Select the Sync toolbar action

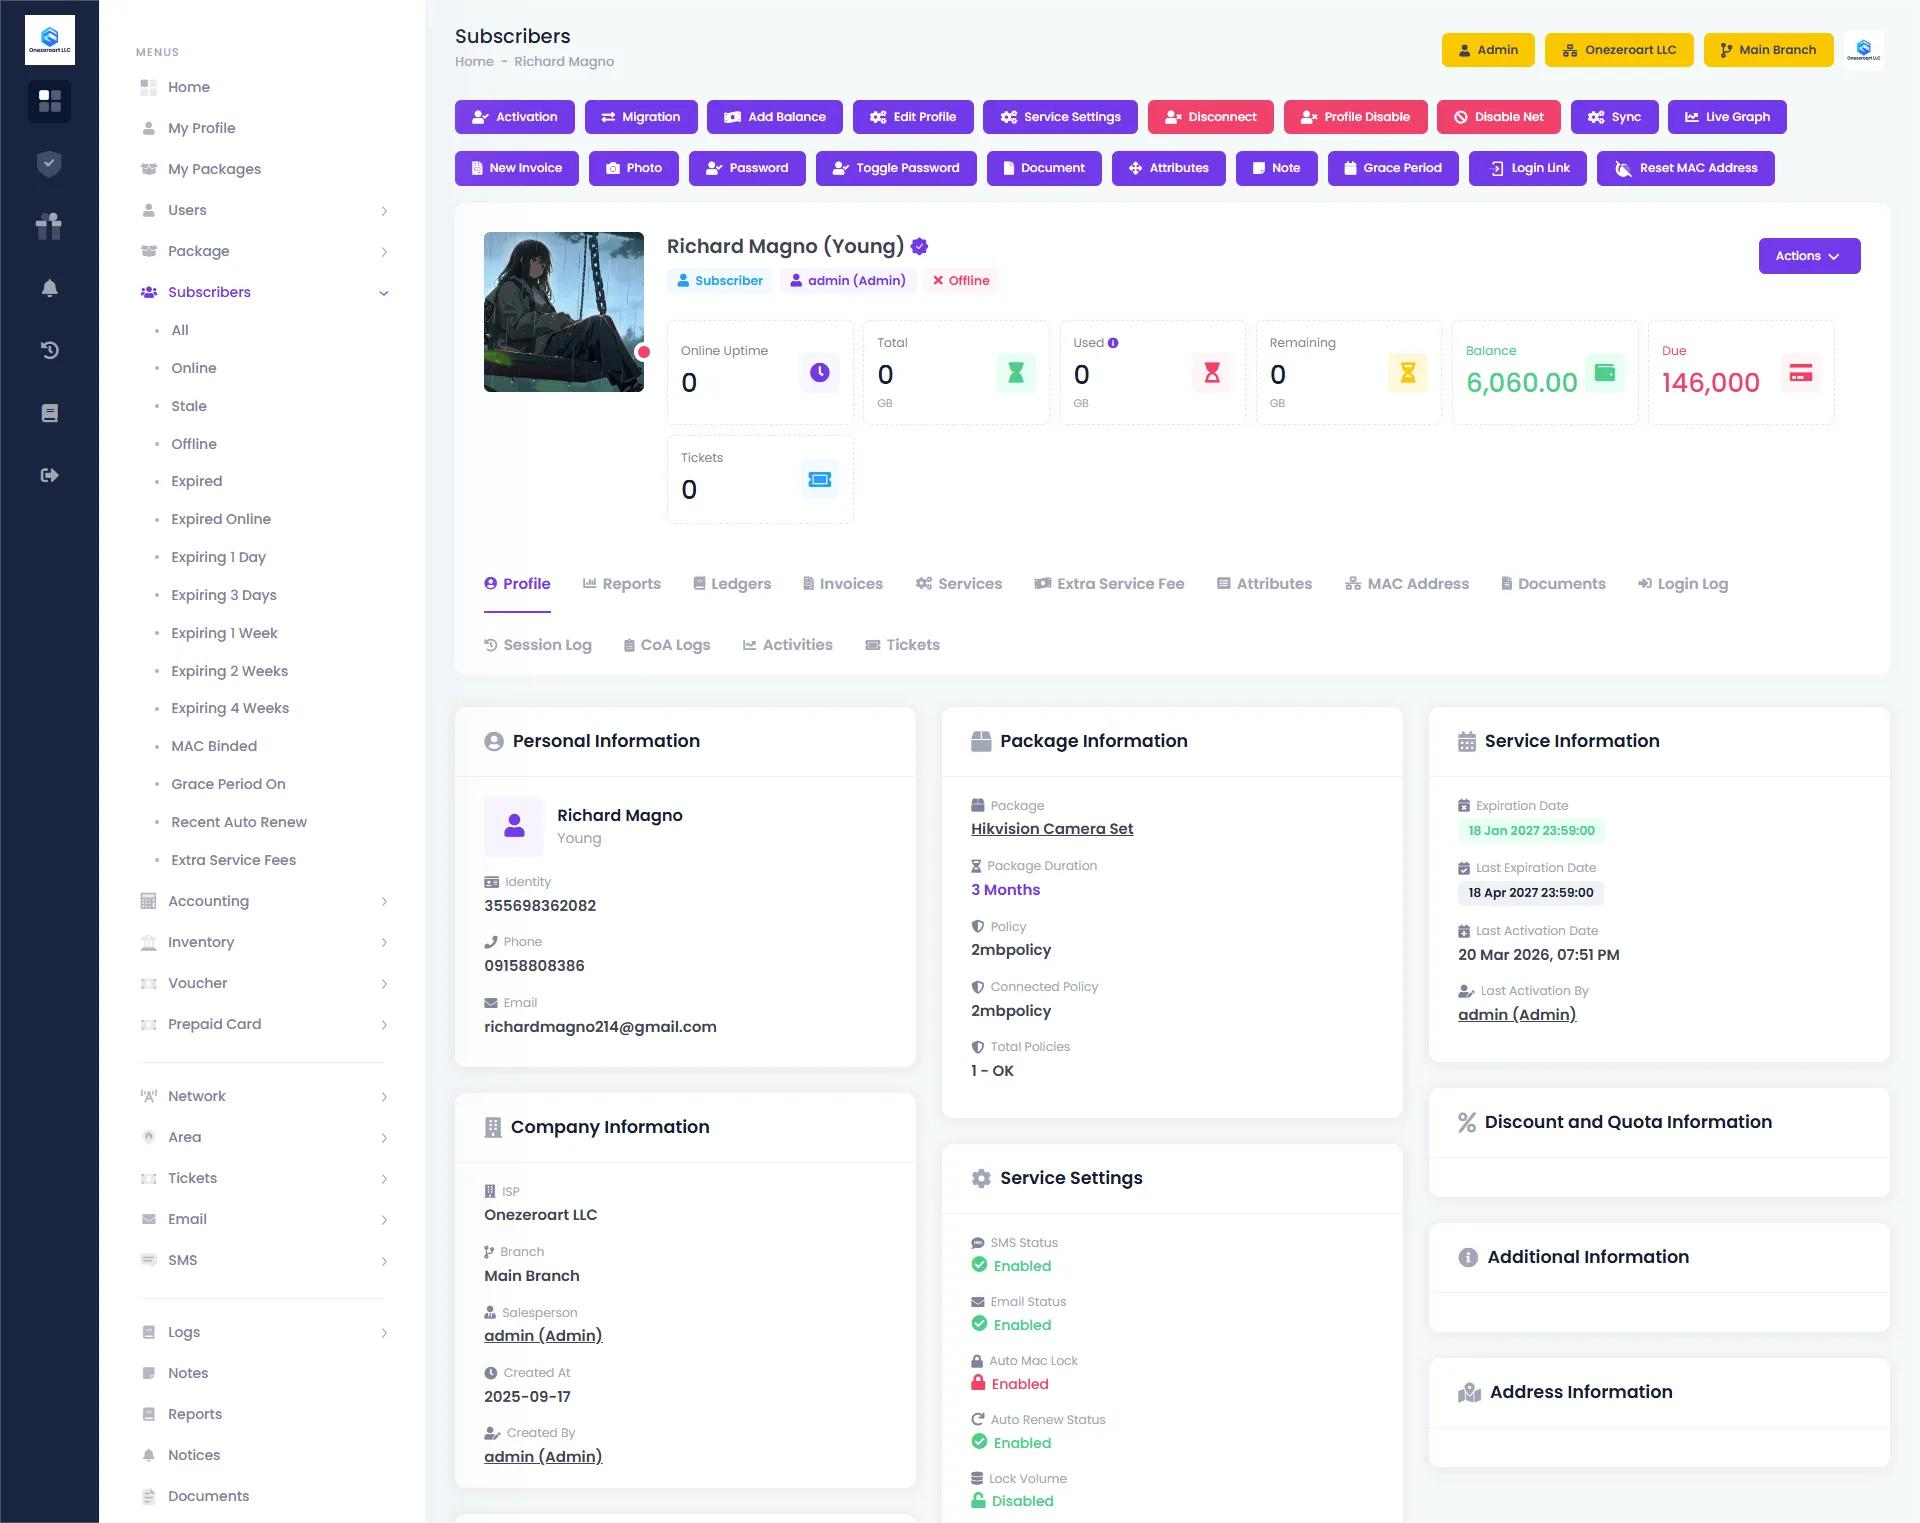pos(1613,116)
